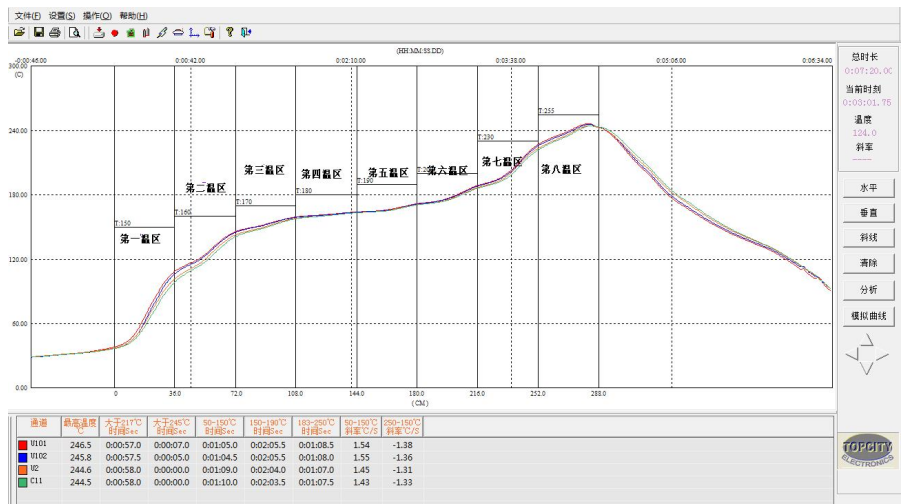Select the blue axis settings icon

[x=194, y=32]
